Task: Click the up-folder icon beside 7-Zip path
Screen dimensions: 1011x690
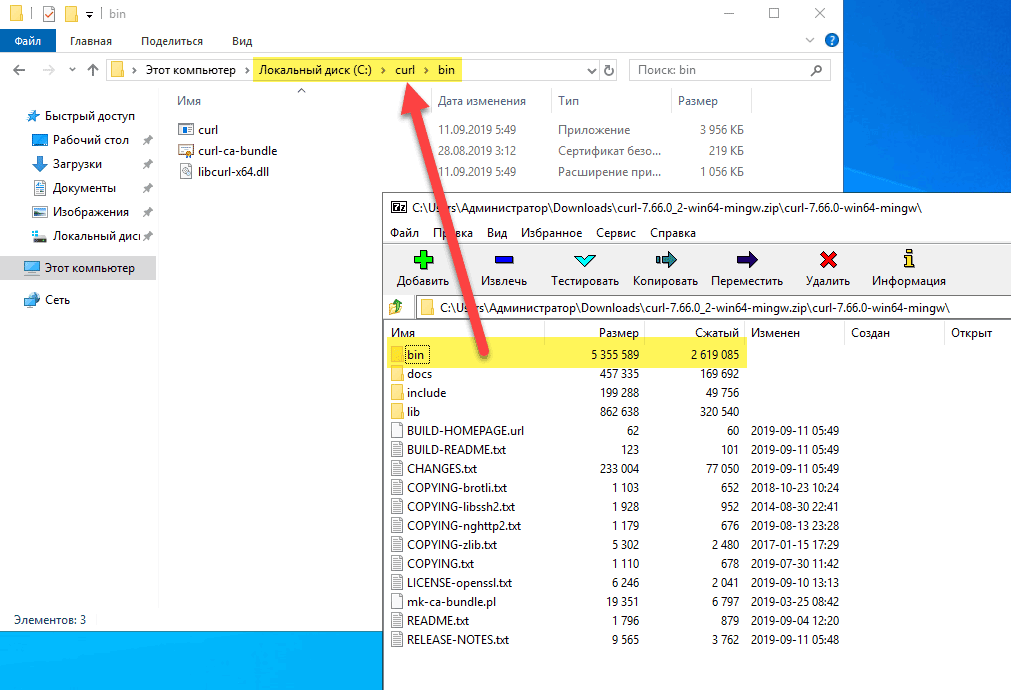Action: pyautogui.click(x=397, y=307)
